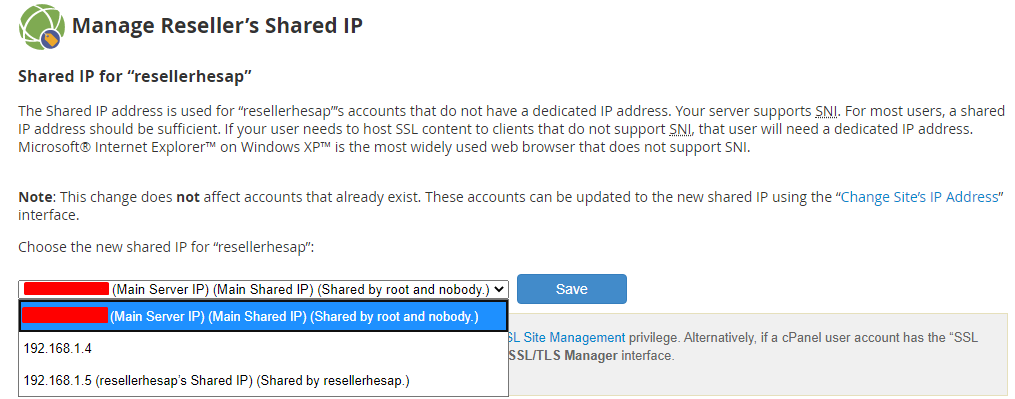
Task: Click the dropdown chevron arrow beside Save
Action: [498, 290]
